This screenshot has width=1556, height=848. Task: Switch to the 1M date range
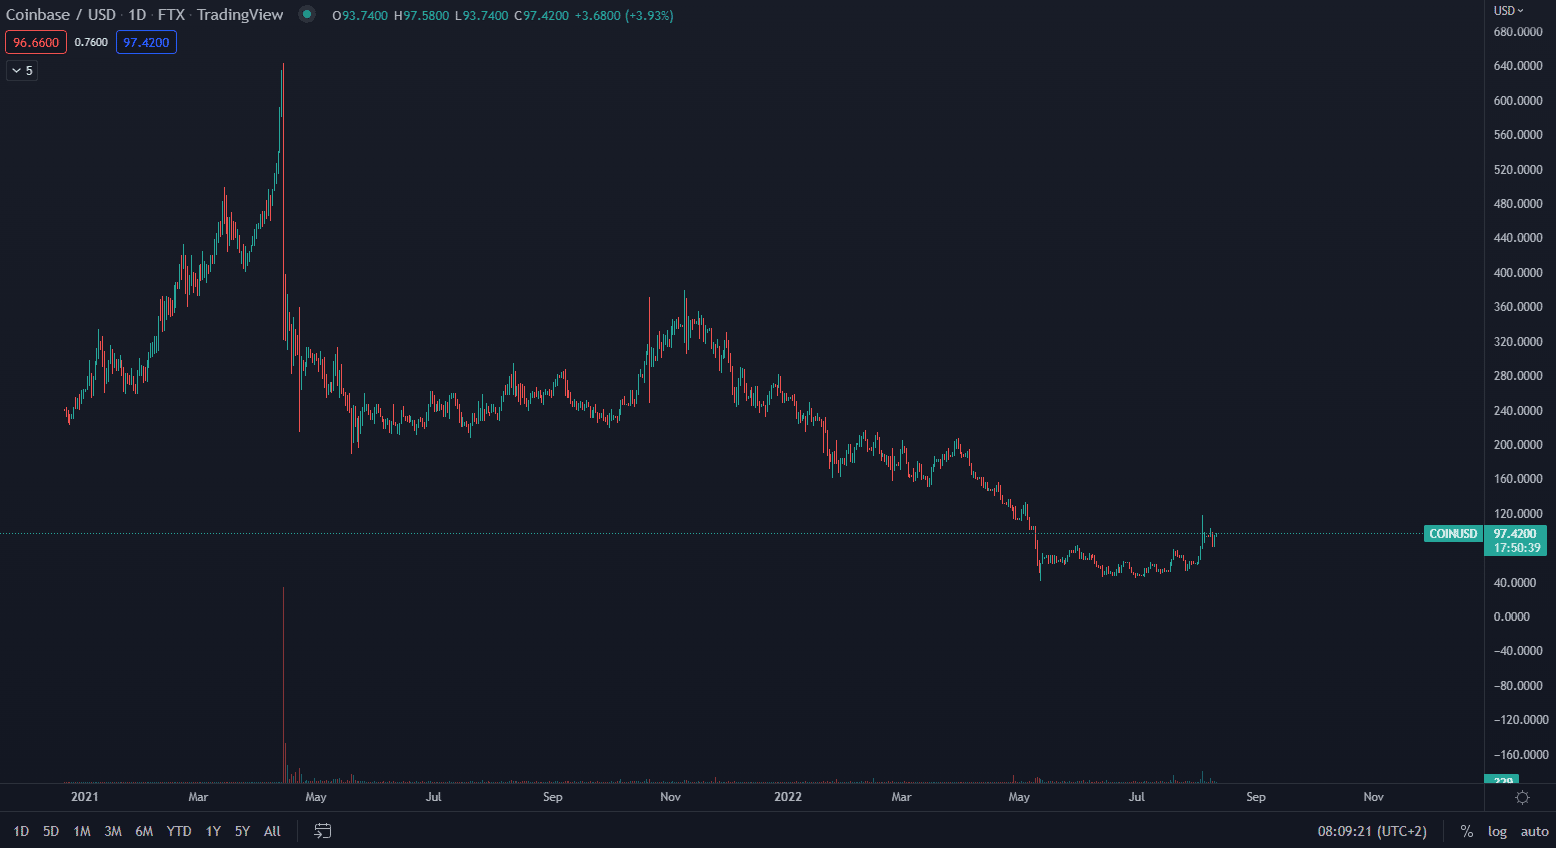click(x=82, y=831)
